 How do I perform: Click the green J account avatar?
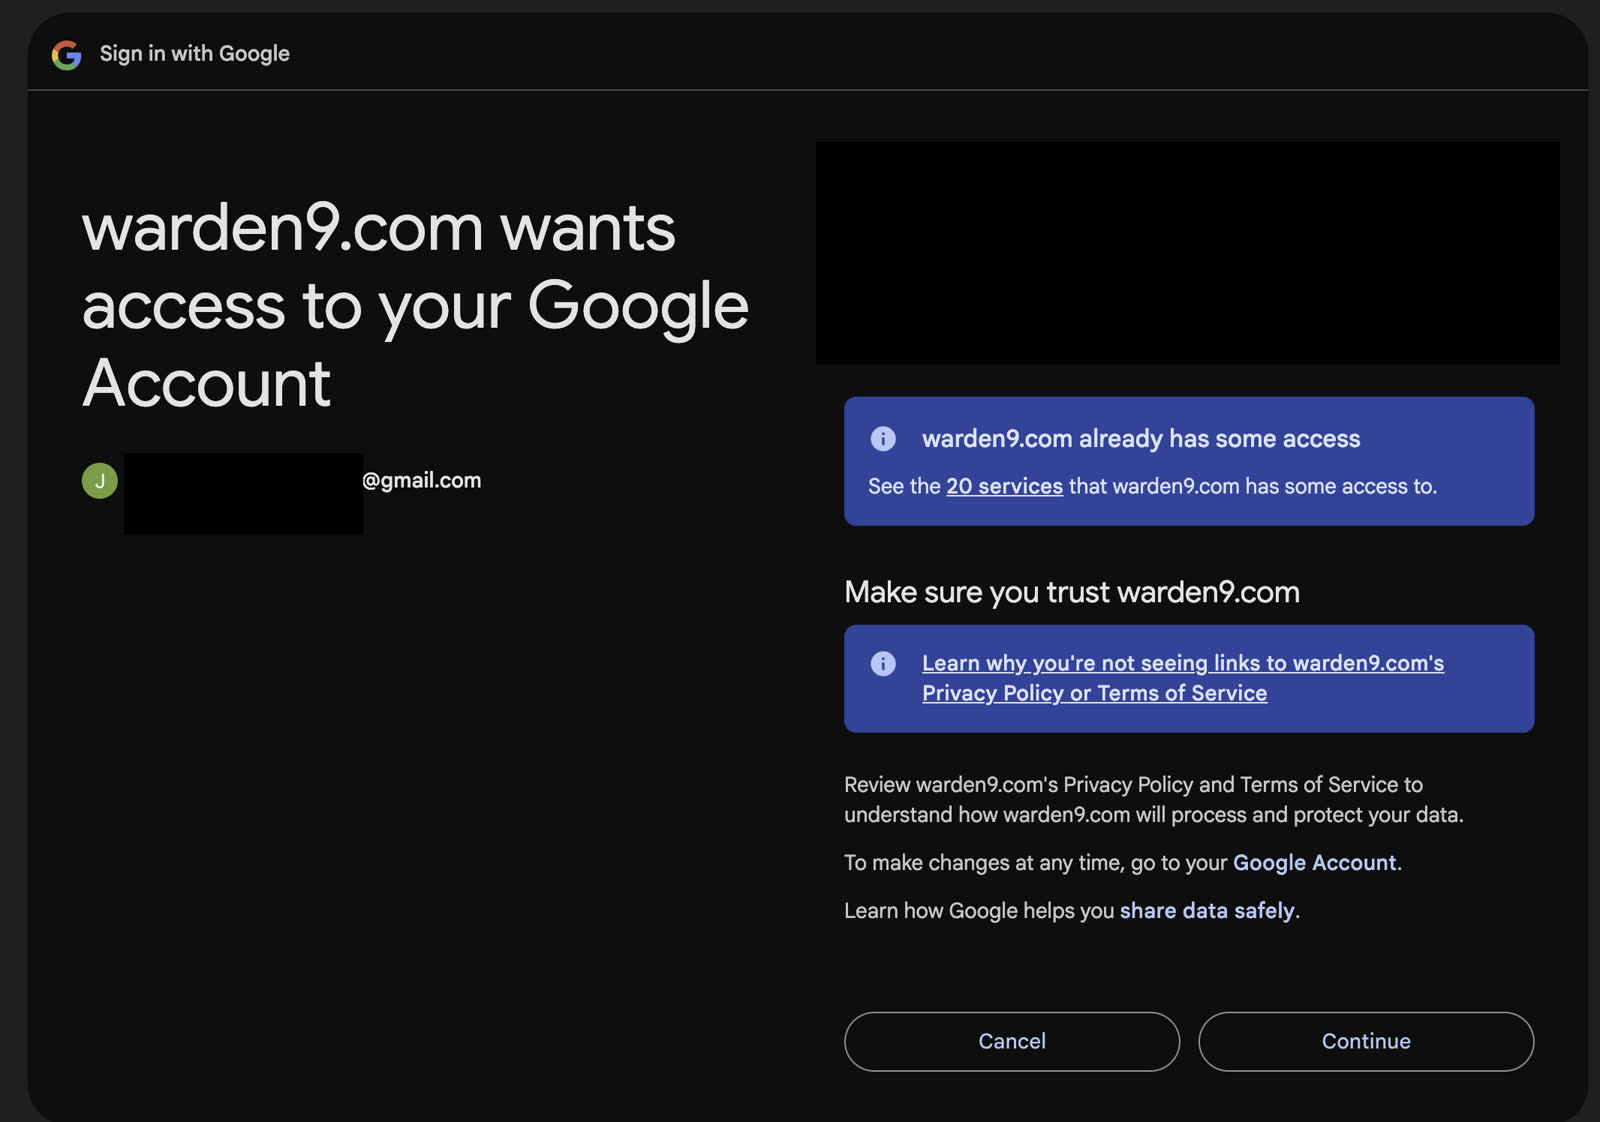[100, 481]
